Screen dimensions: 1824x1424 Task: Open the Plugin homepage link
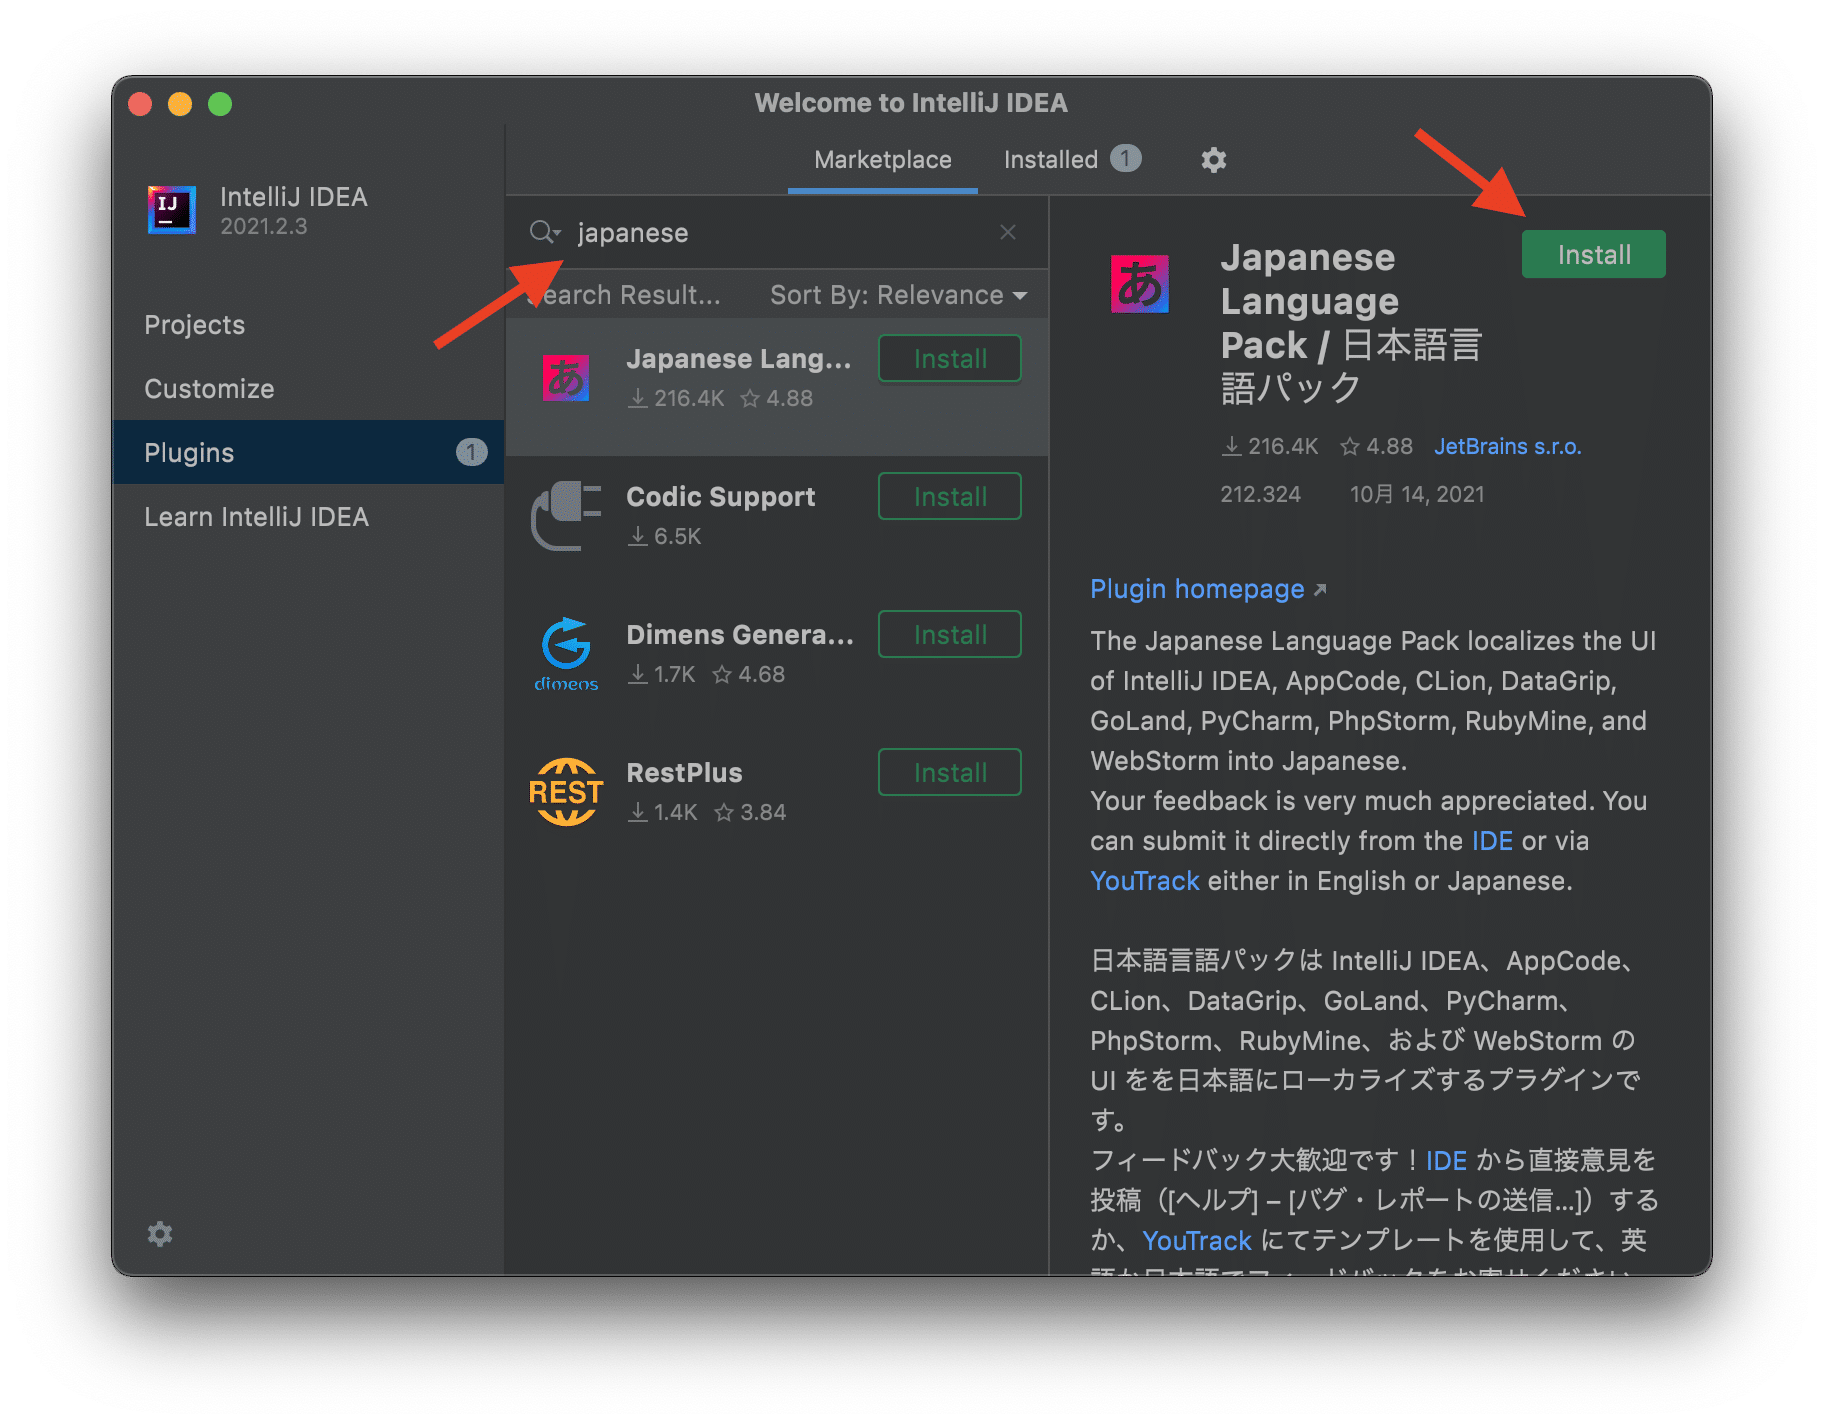pos(1197,589)
